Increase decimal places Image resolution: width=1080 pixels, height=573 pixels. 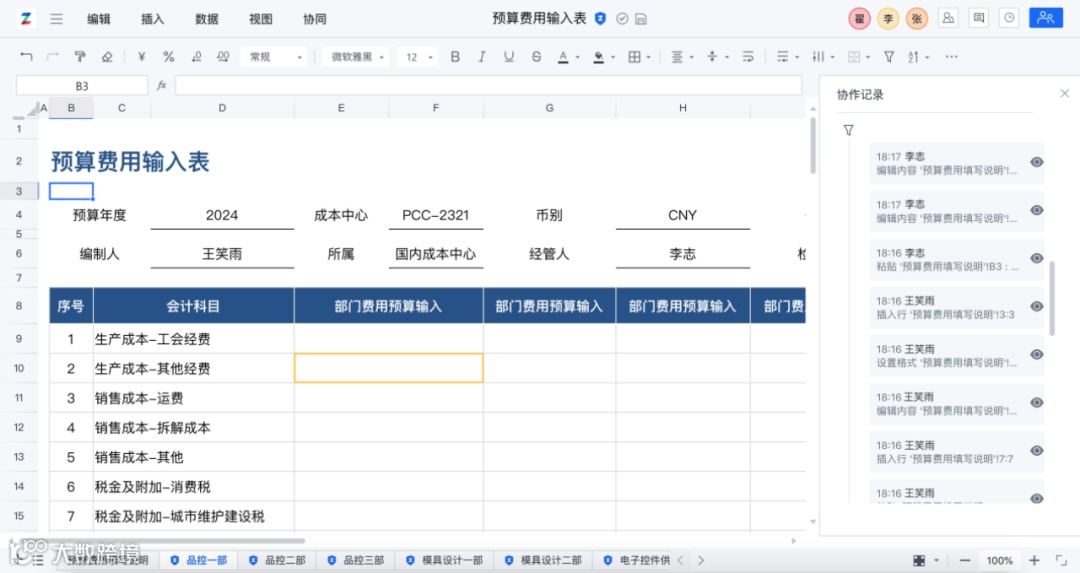point(223,57)
